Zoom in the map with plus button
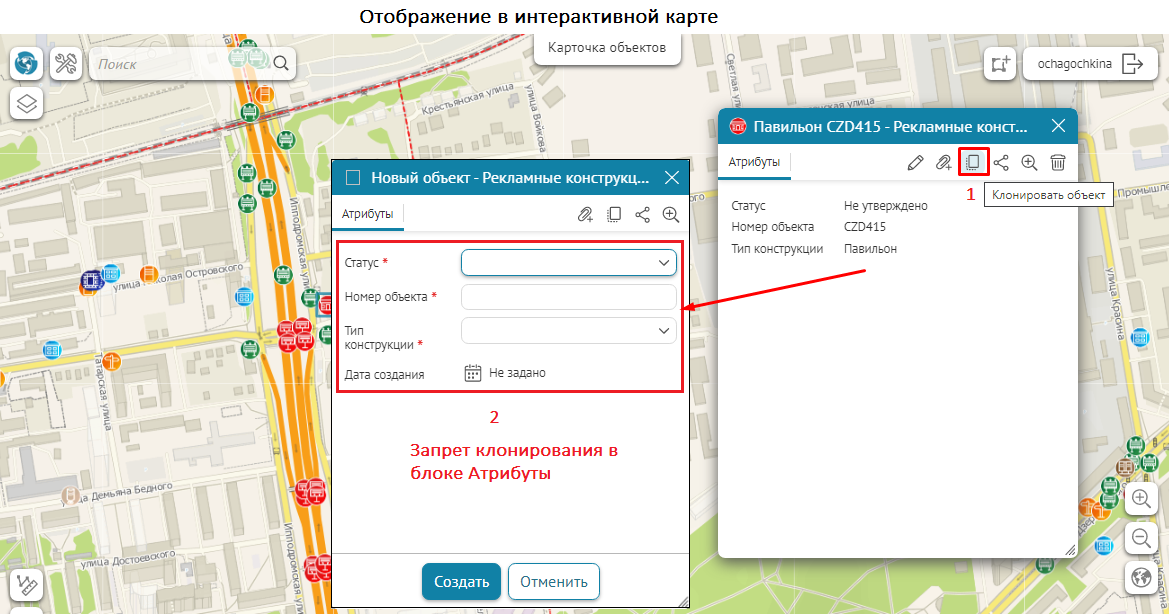 [1141, 498]
